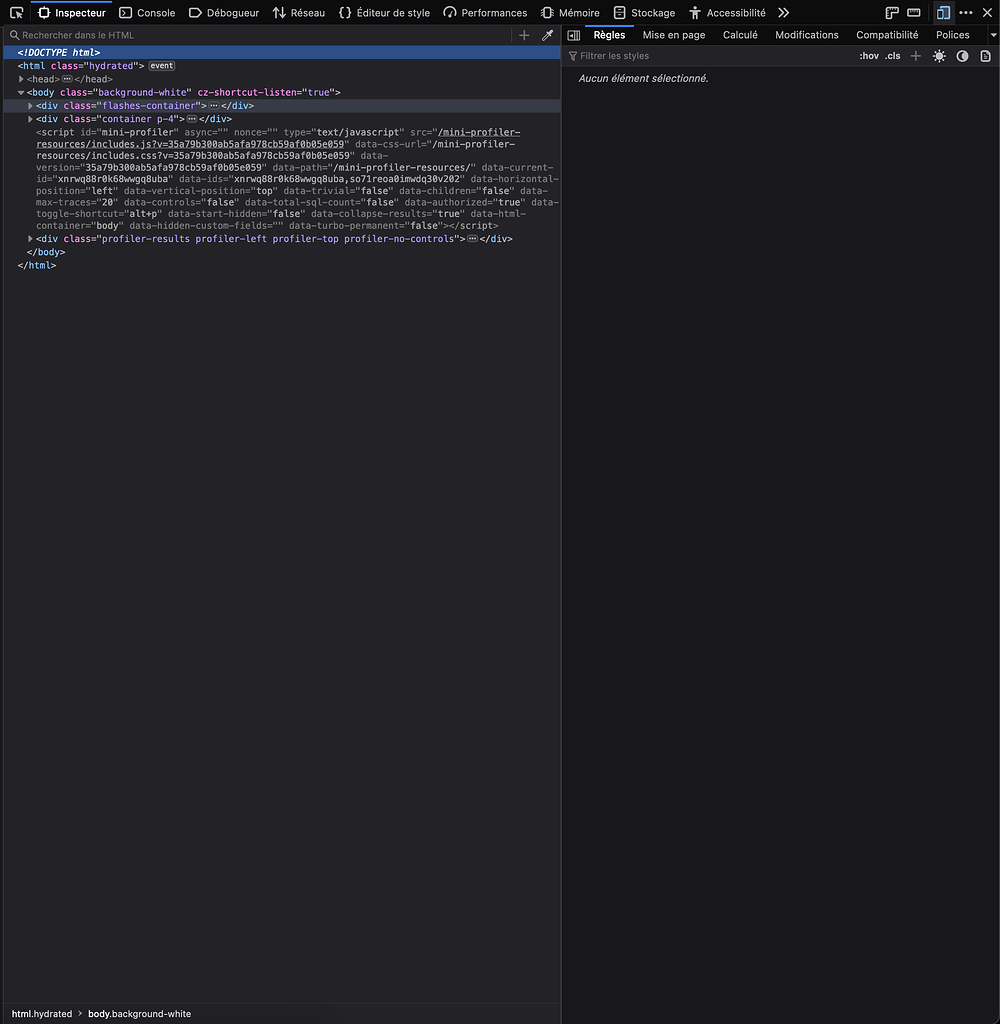The height and width of the screenshot is (1024, 1000).
Task: Activate the eyedropper color picker
Action: [547, 34]
